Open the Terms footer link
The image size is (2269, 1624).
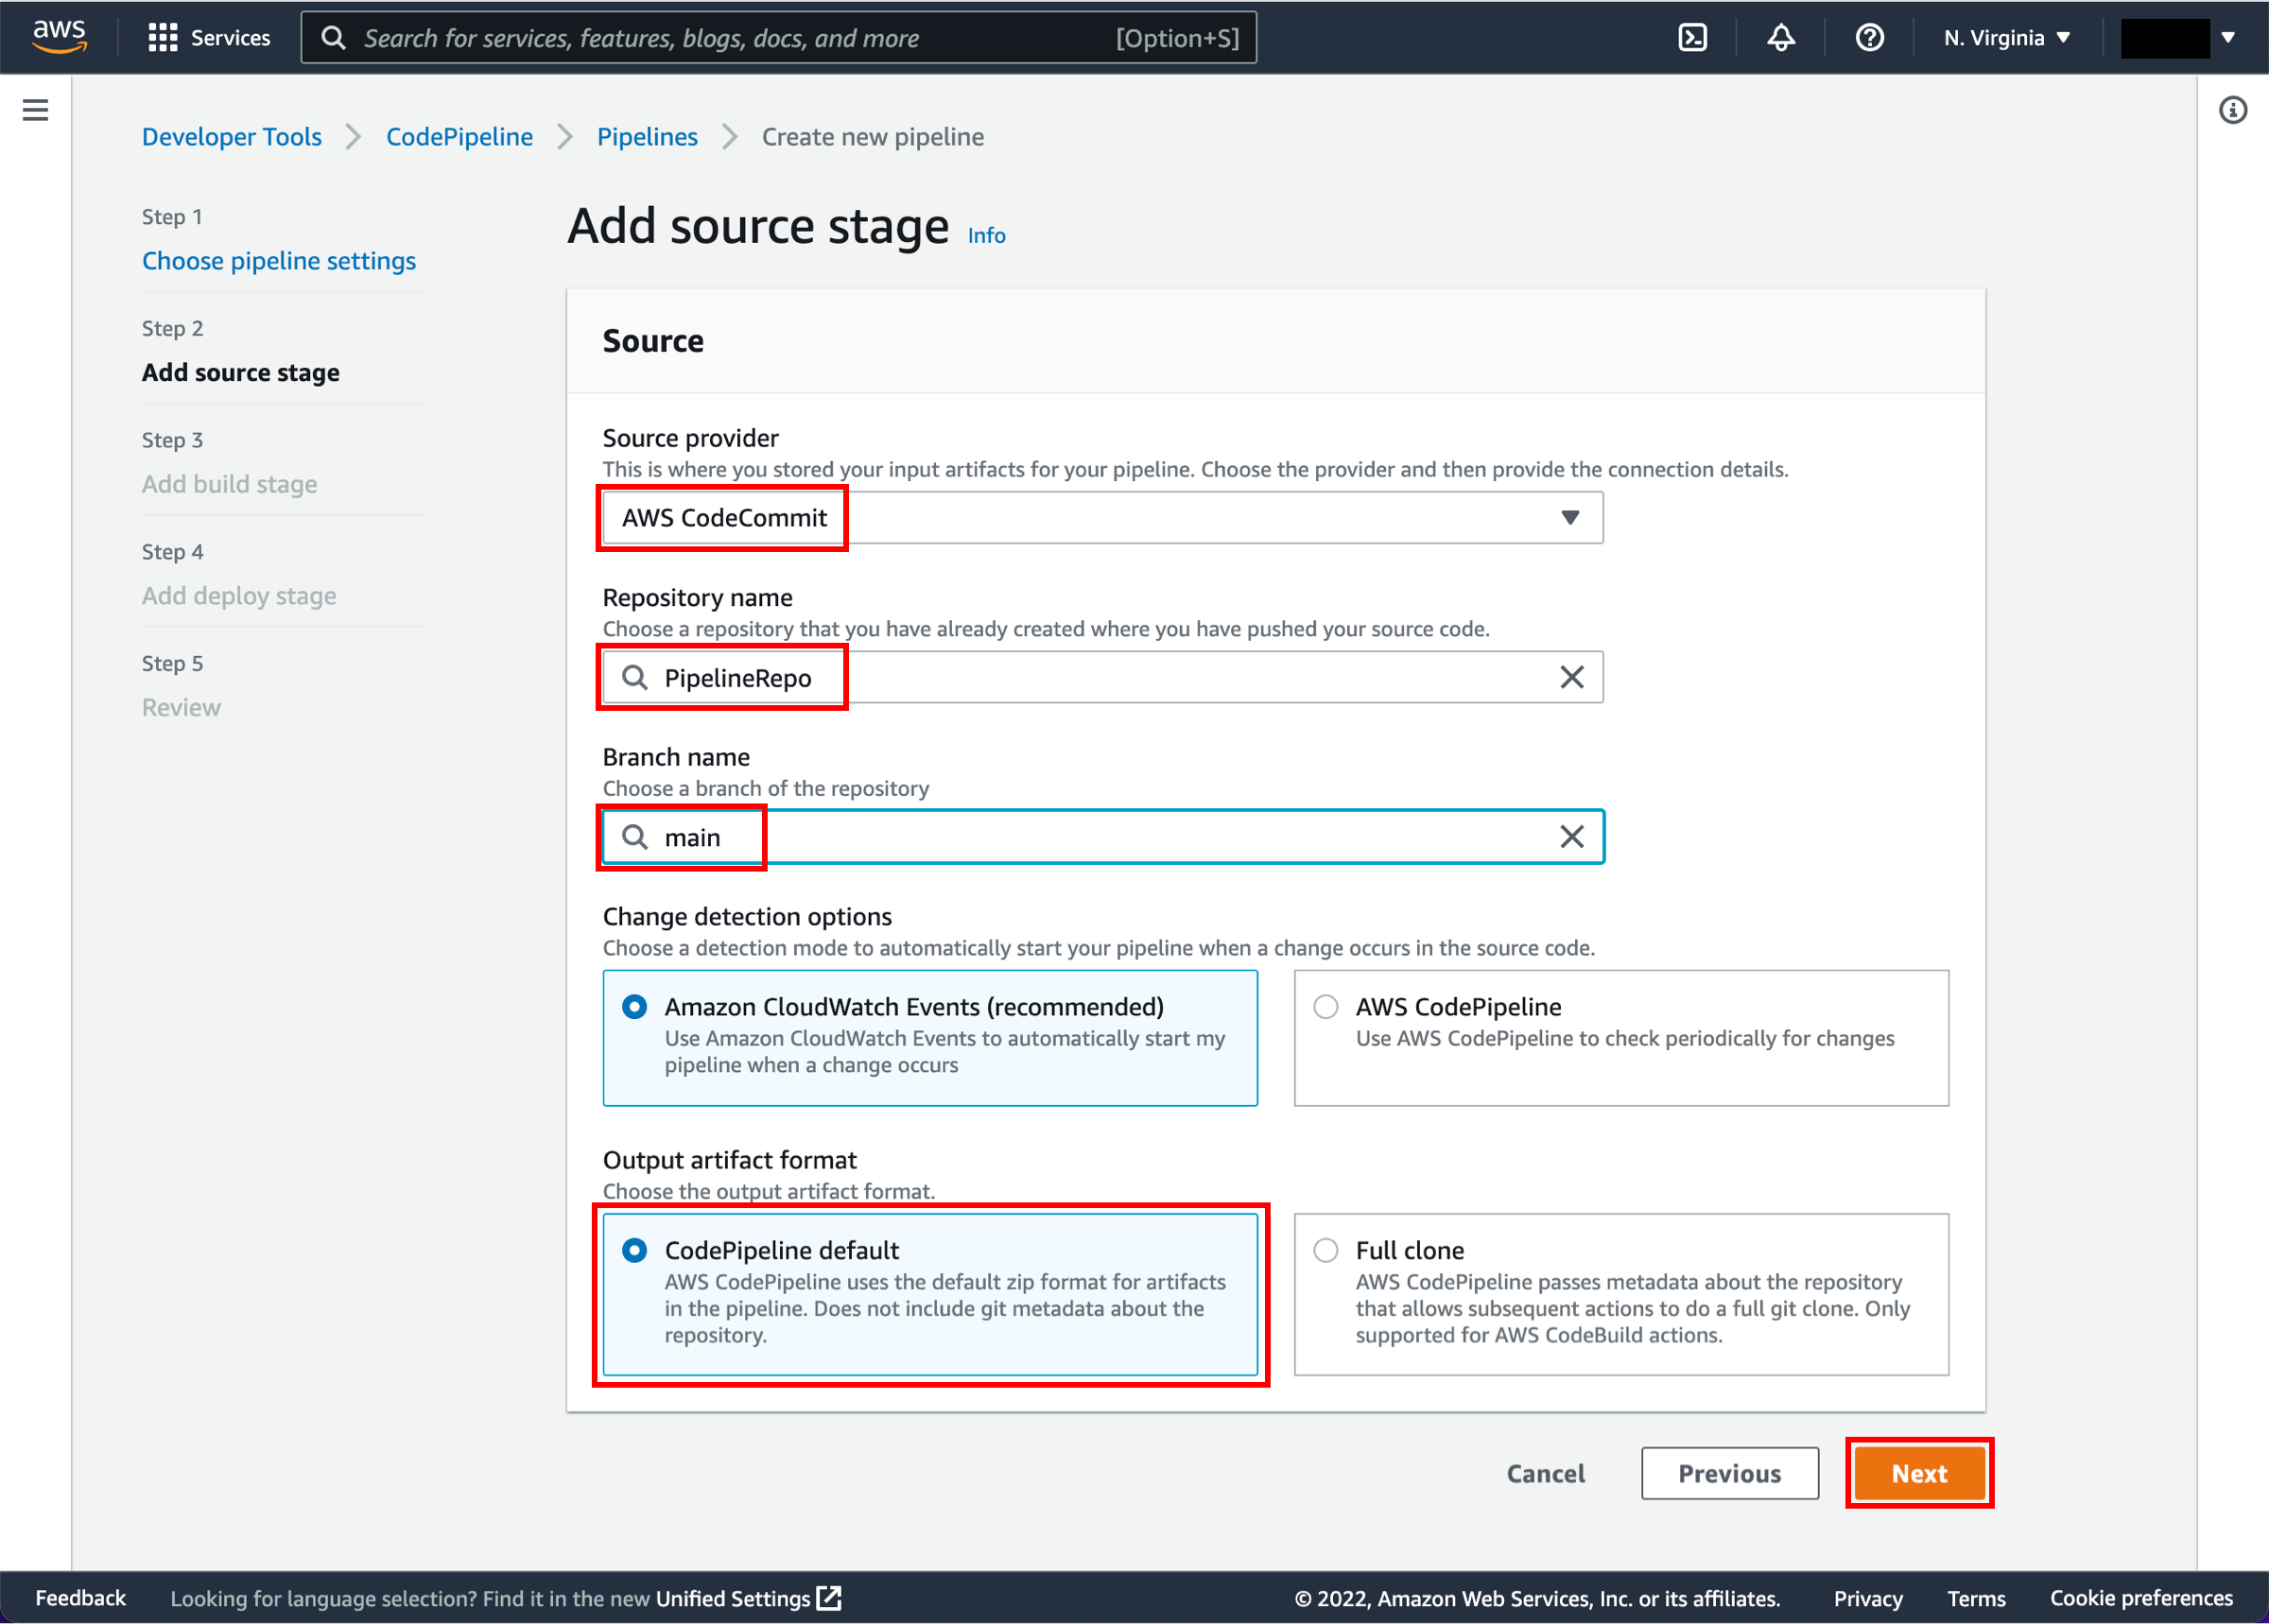point(1976,1598)
